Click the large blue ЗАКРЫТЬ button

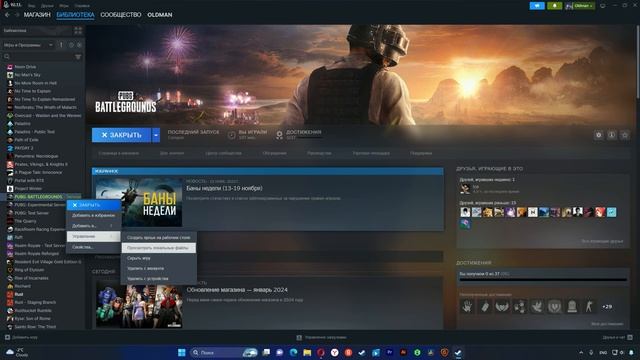click(121, 135)
